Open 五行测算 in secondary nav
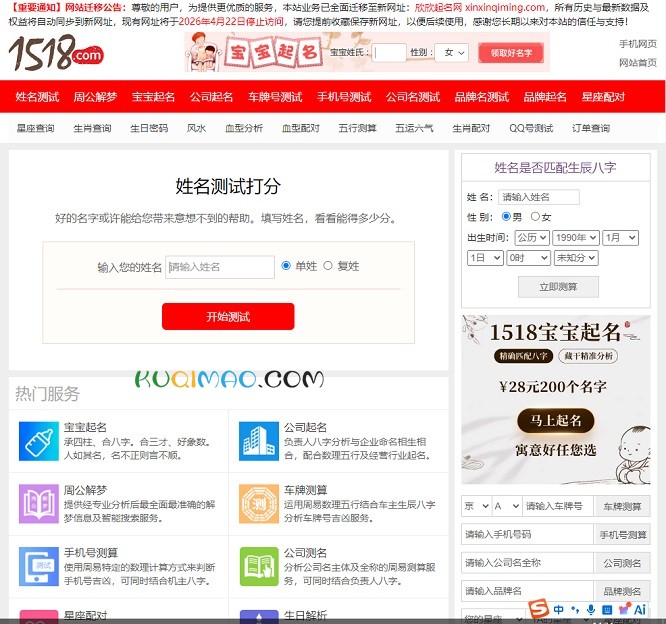Screen dimensions: 666x624 (358, 128)
